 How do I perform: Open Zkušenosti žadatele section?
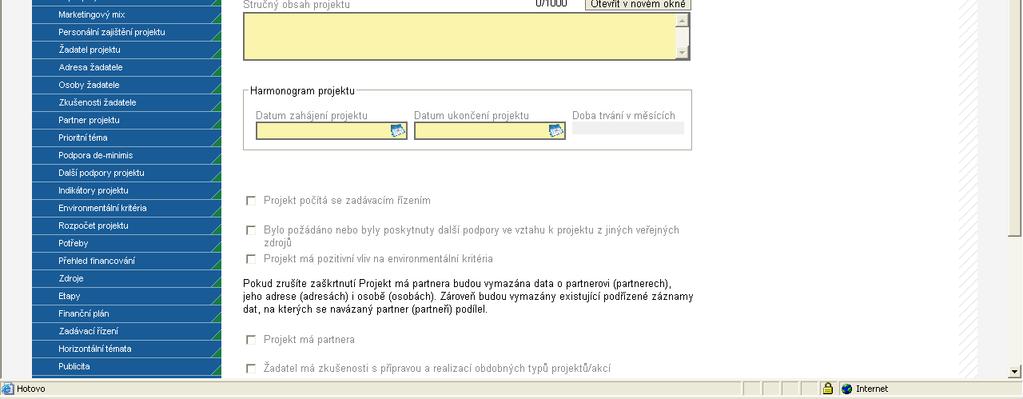[x=127, y=102]
